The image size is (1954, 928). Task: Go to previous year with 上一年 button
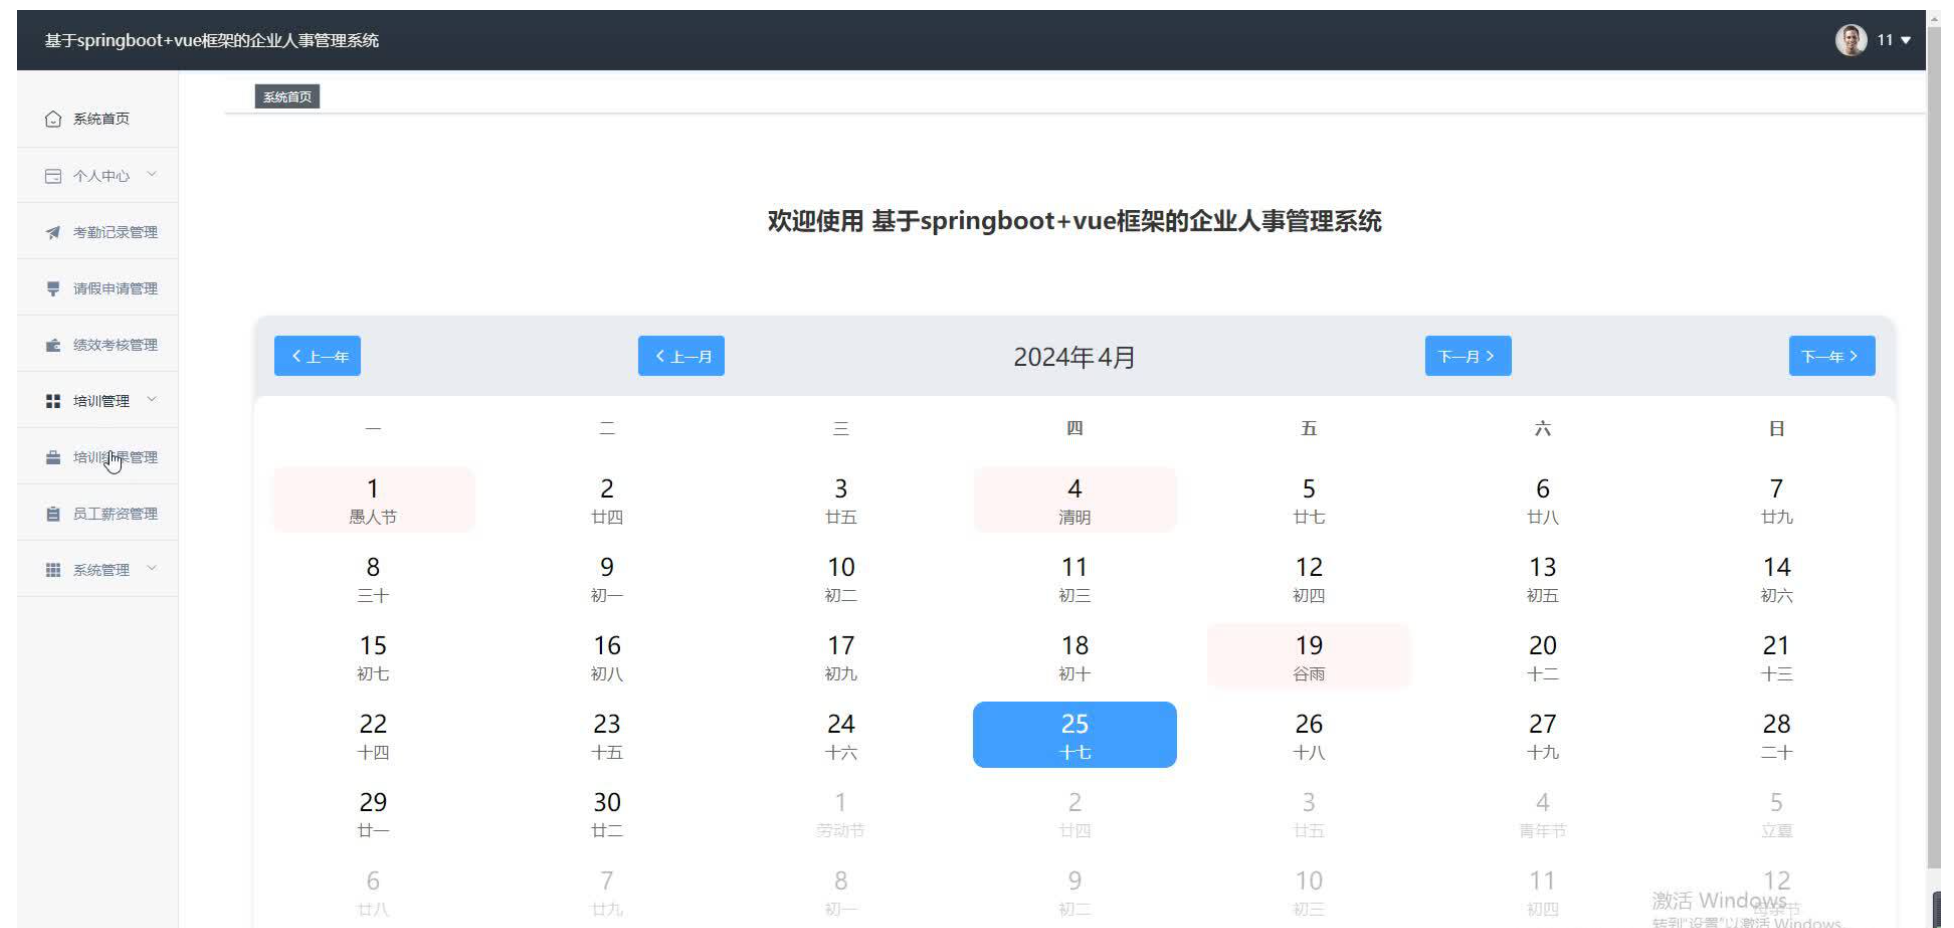[x=317, y=356]
